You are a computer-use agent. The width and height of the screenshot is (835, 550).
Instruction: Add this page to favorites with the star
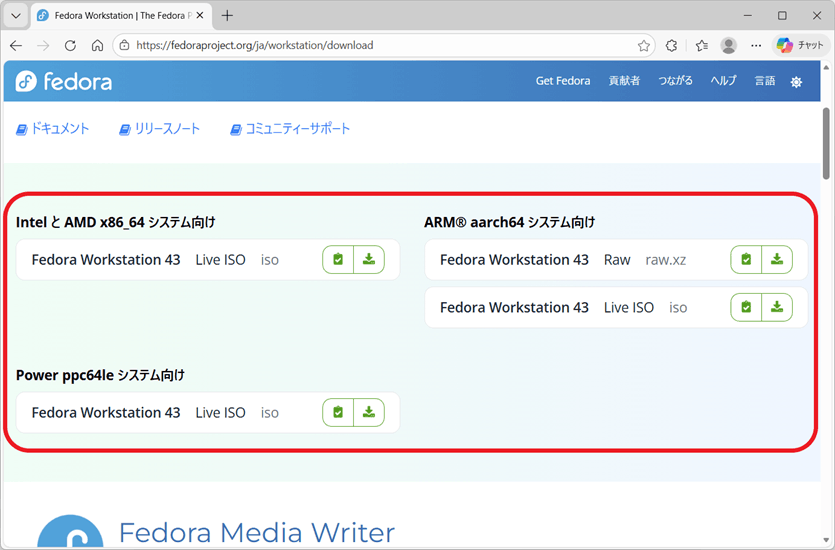point(644,46)
